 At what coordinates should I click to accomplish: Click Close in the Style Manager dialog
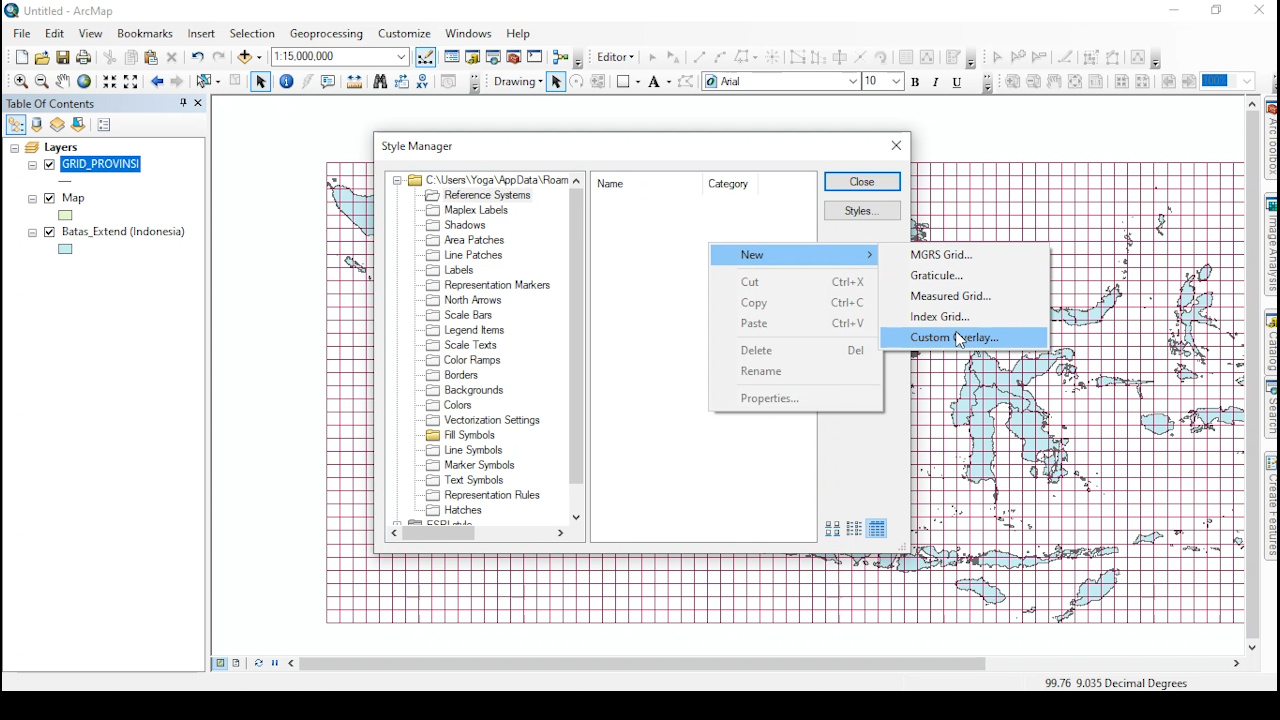(861, 181)
